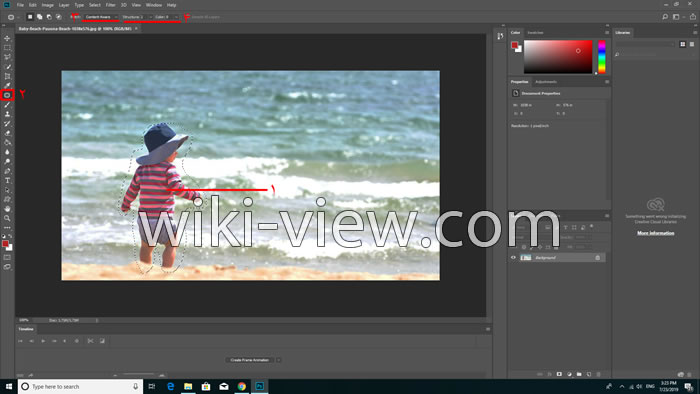
Task: Change the screen mode
Action: pyautogui.click(x=7, y=267)
